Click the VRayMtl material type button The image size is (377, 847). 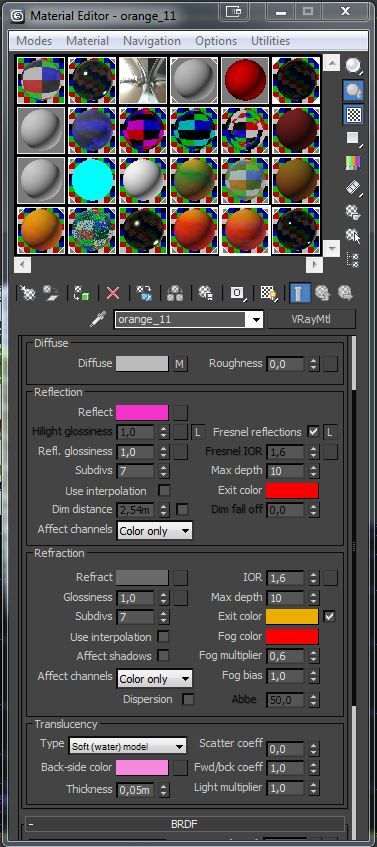click(x=311, y=319)
